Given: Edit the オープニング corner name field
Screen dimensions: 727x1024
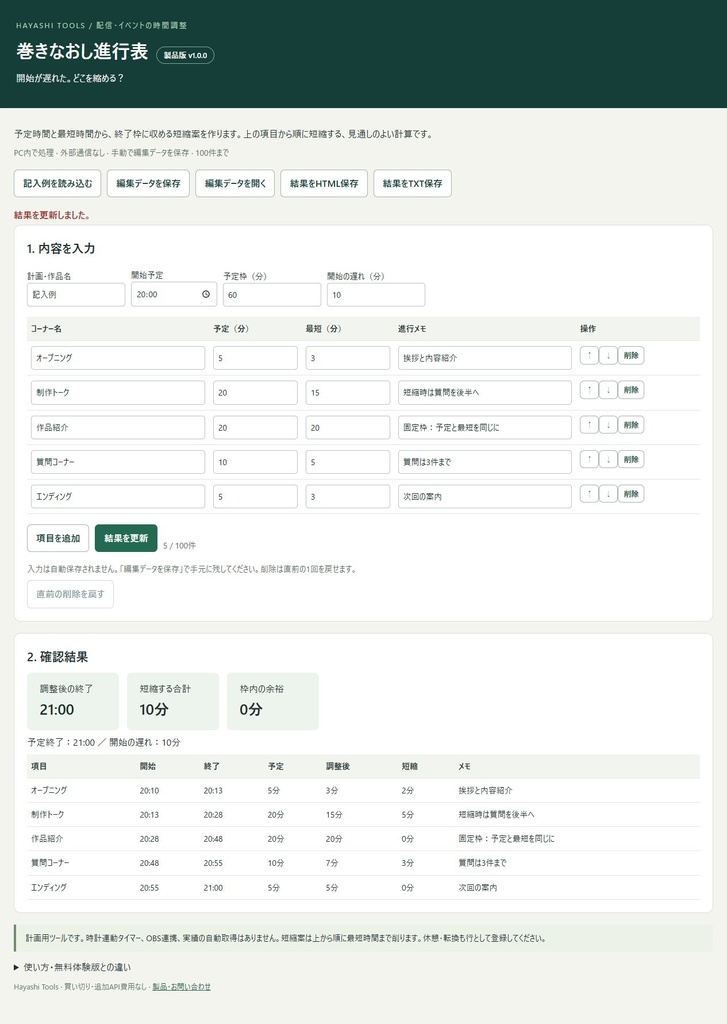Looking at the screenshot, I should 118,358.
